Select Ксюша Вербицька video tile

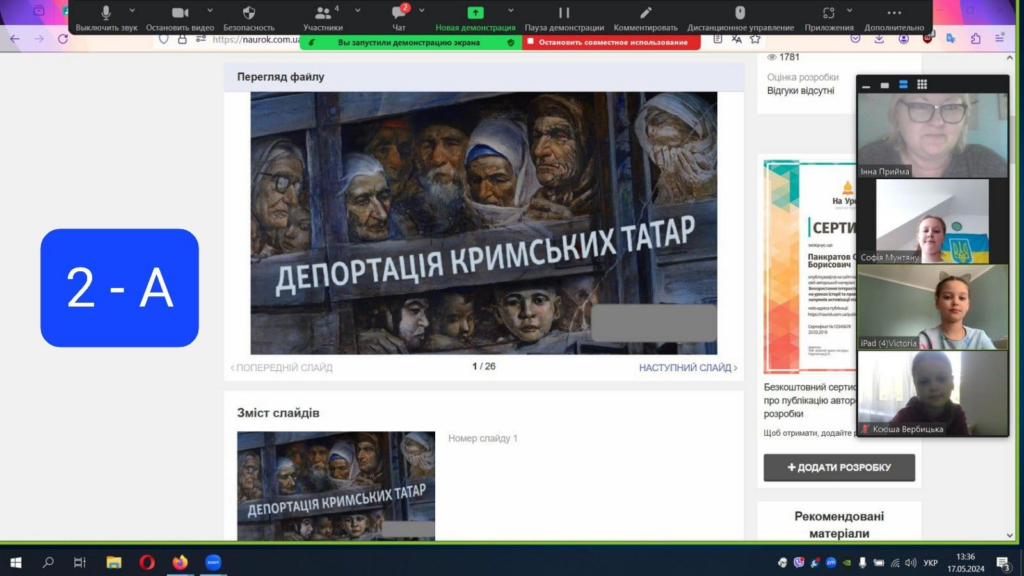(x=933, y=393)
